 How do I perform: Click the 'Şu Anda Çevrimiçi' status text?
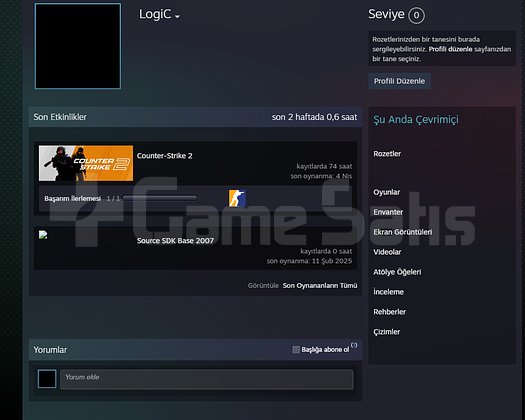(416, 120)
